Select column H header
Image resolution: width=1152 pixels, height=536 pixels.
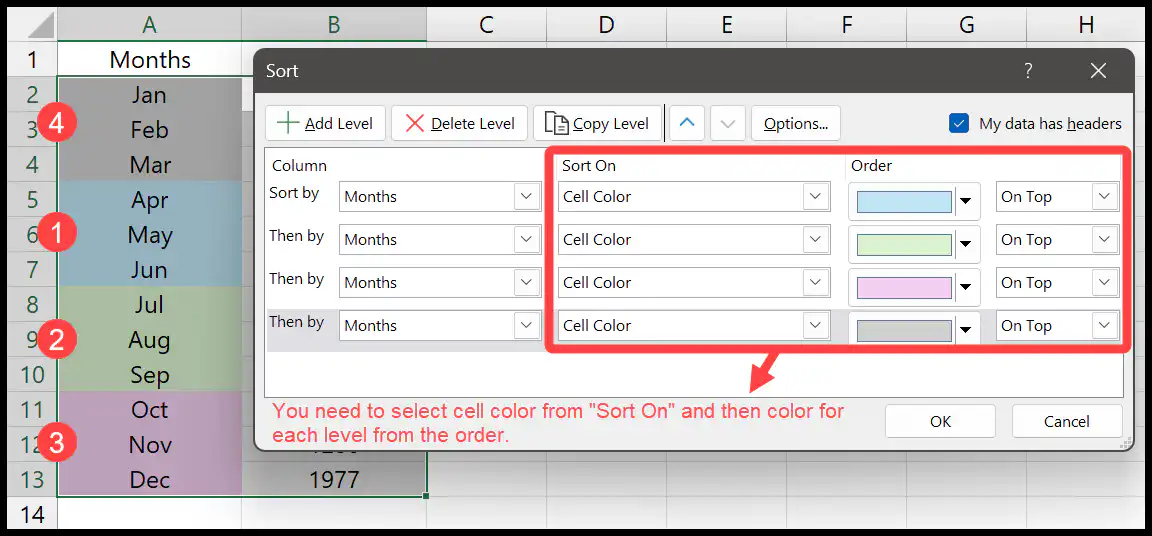[1086, 25]
